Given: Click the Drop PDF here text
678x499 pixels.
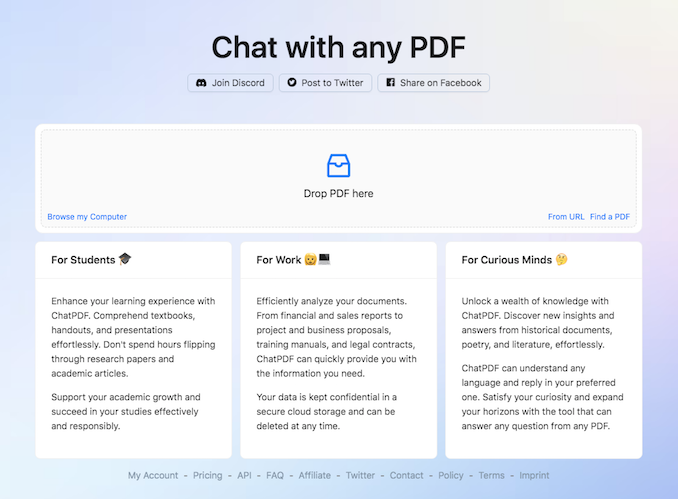Looking at the screenshot, I should click(338, 193).
